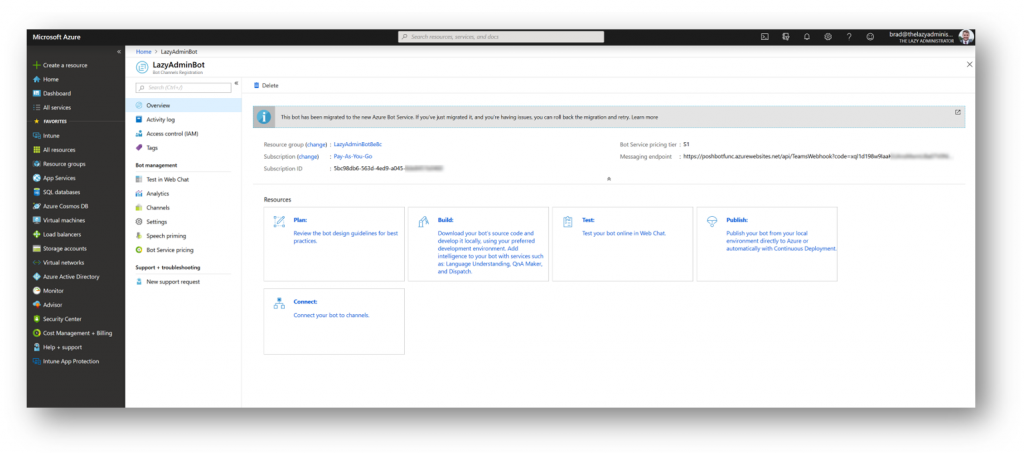
Task: Click the Azure Active Directory icon
Action: click(37, 277)
